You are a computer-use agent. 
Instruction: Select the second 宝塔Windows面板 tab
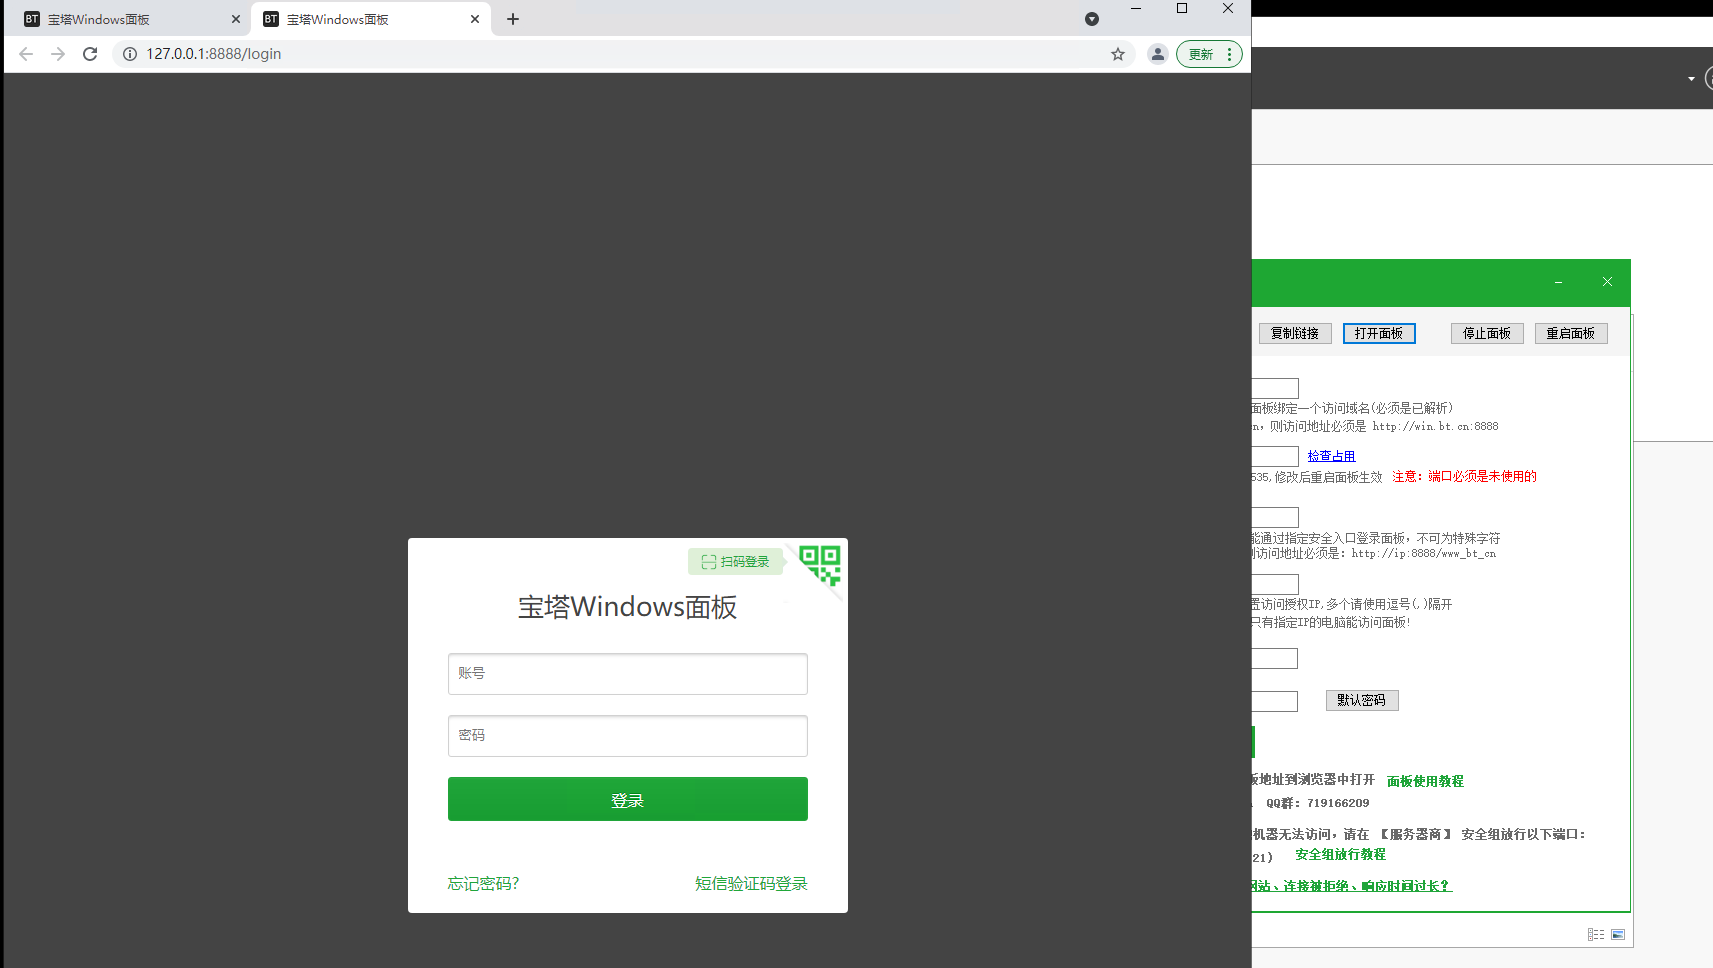point(370,19)
